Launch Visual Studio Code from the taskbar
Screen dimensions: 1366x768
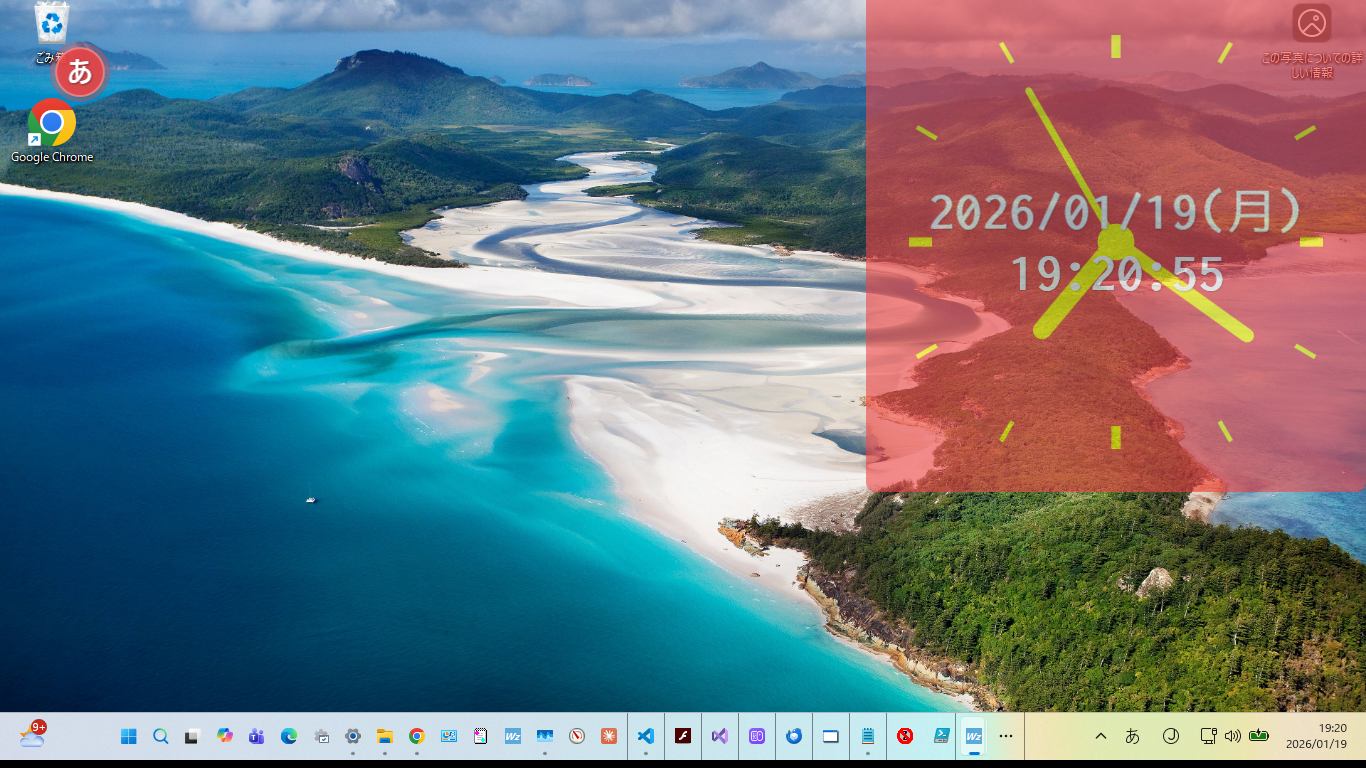click(645, 736)
